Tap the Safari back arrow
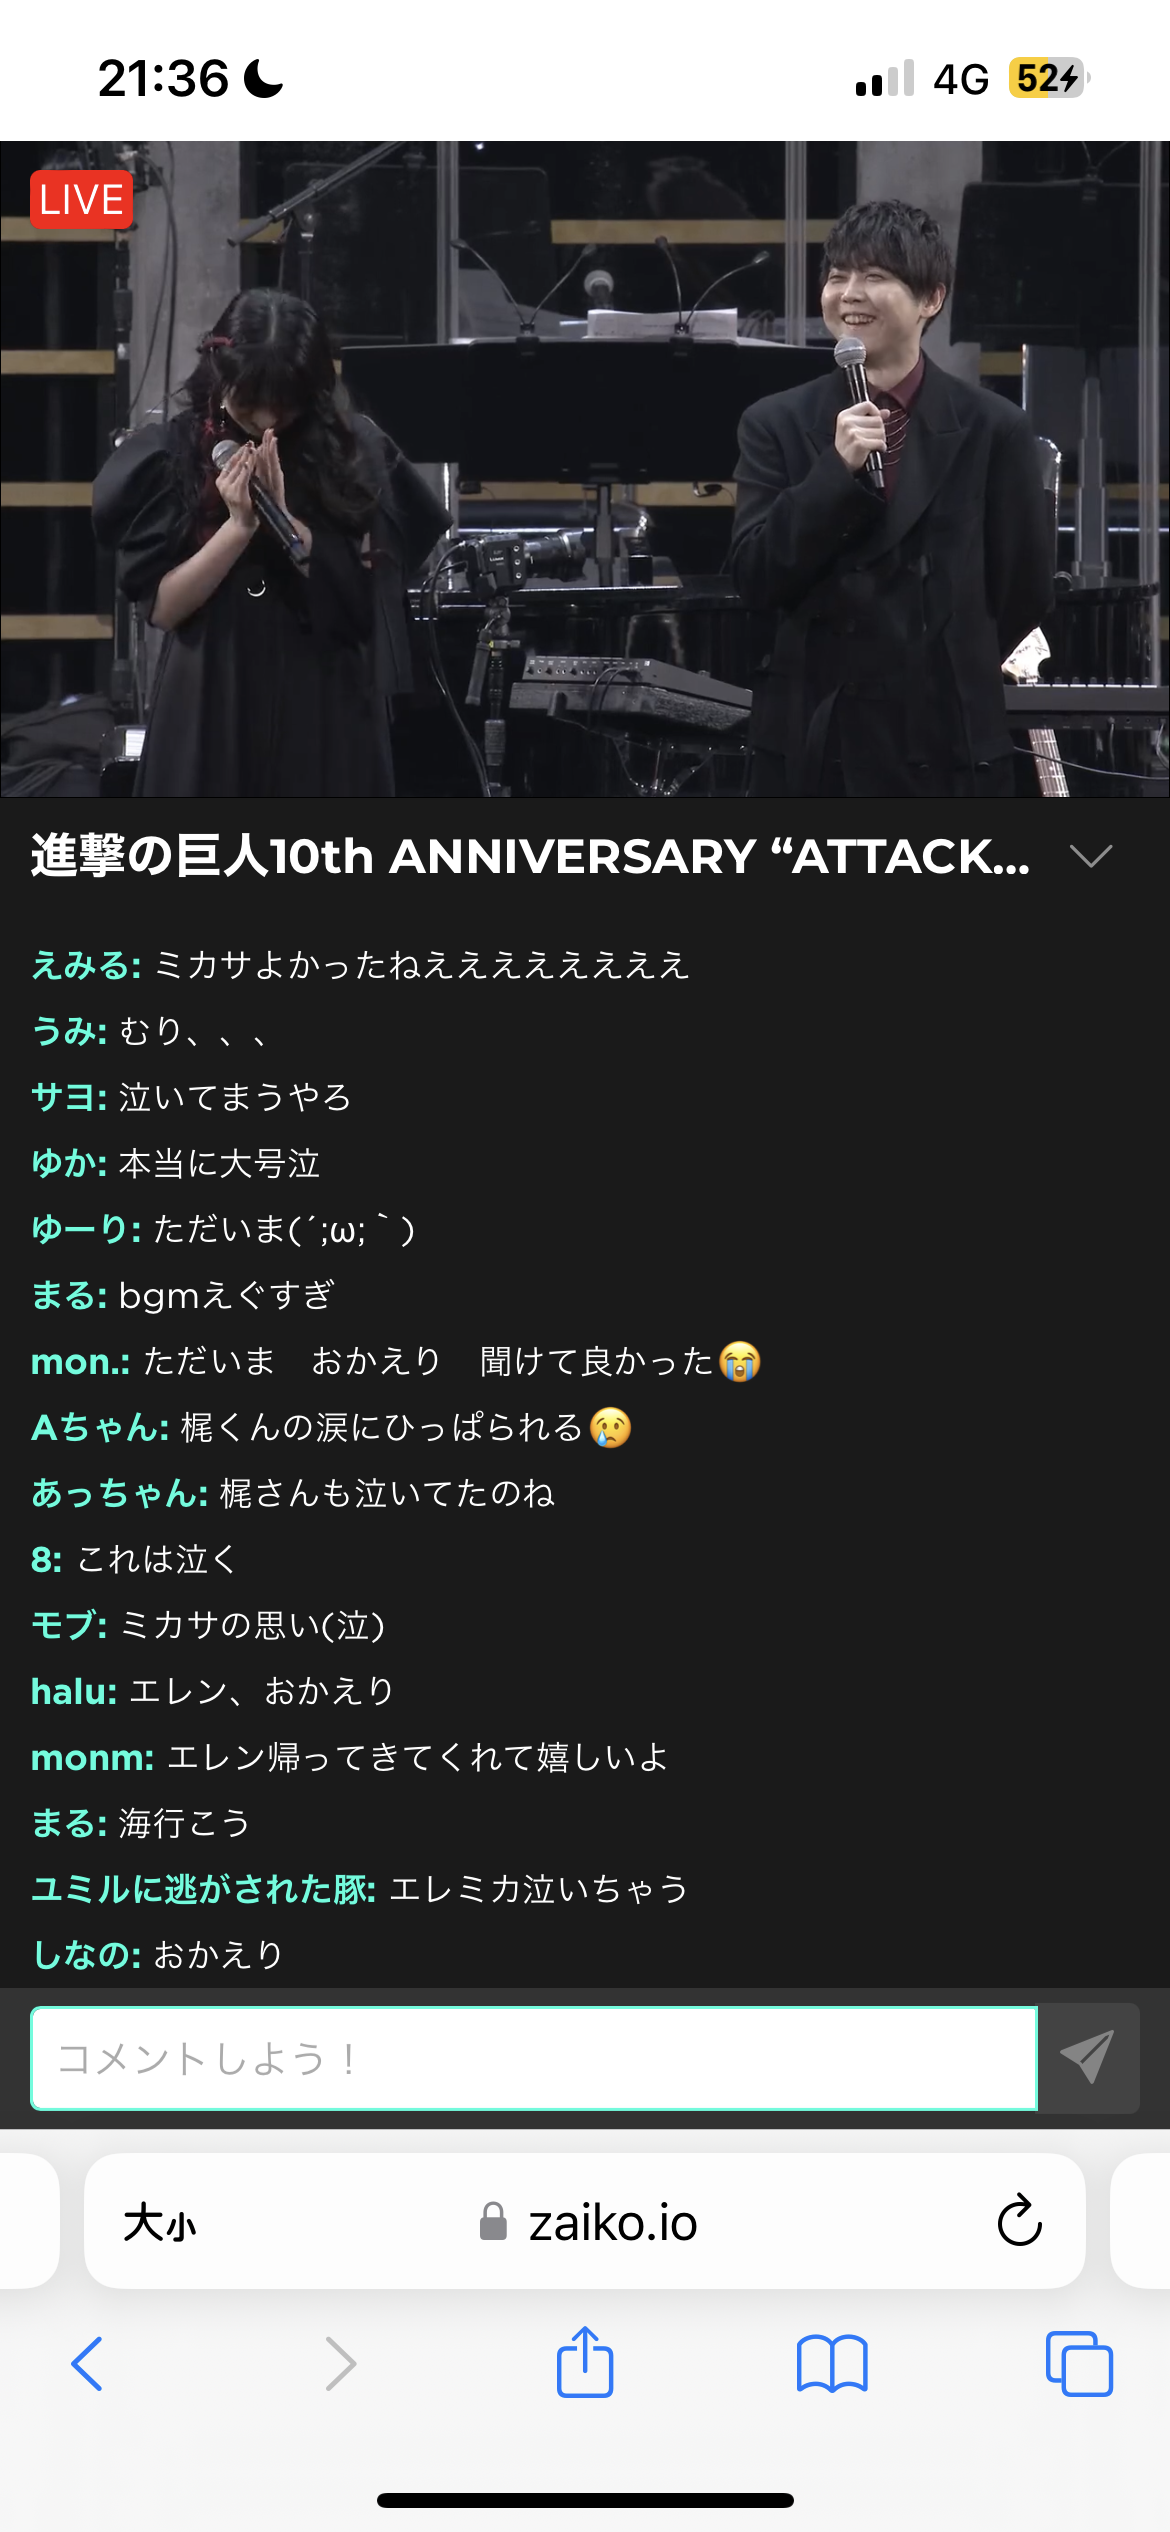1170x2532 pixels. click(87, 2364)
